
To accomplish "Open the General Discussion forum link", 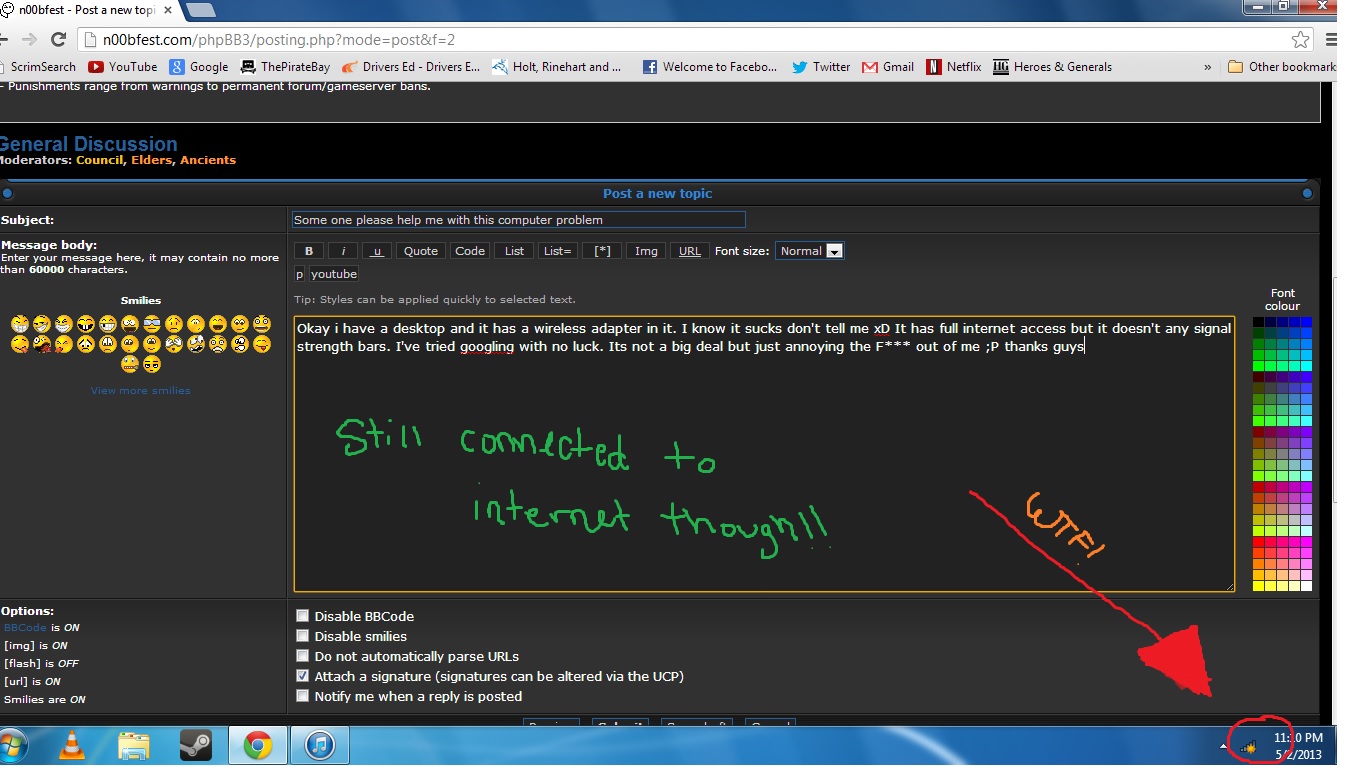I will pyautogui.click(x=88, y=144).
